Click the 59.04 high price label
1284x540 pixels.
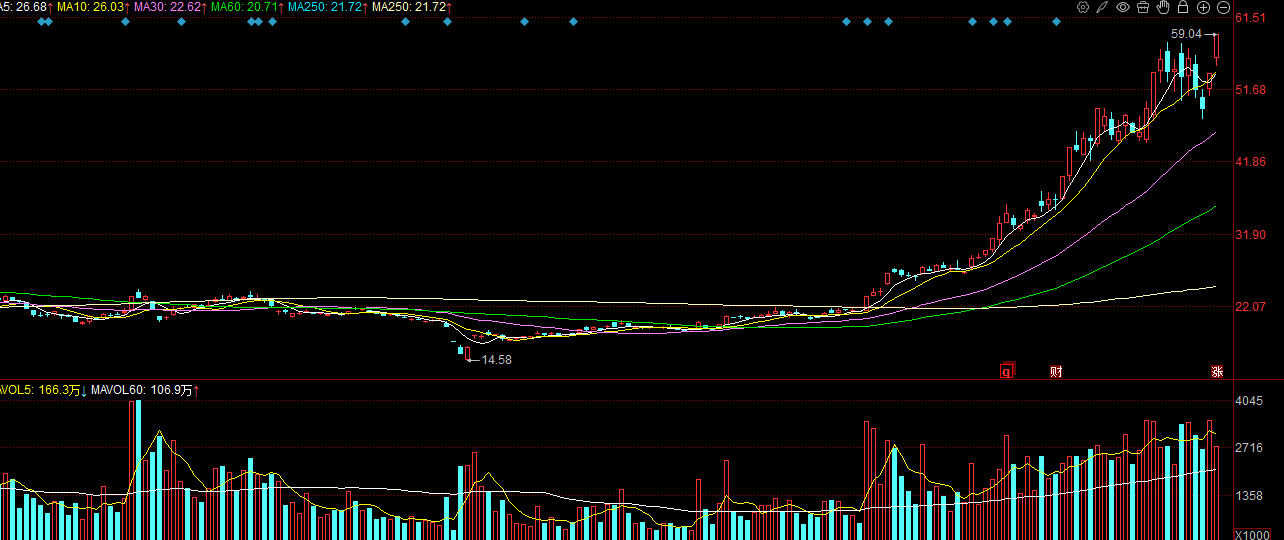click(x=1186, y=34)
